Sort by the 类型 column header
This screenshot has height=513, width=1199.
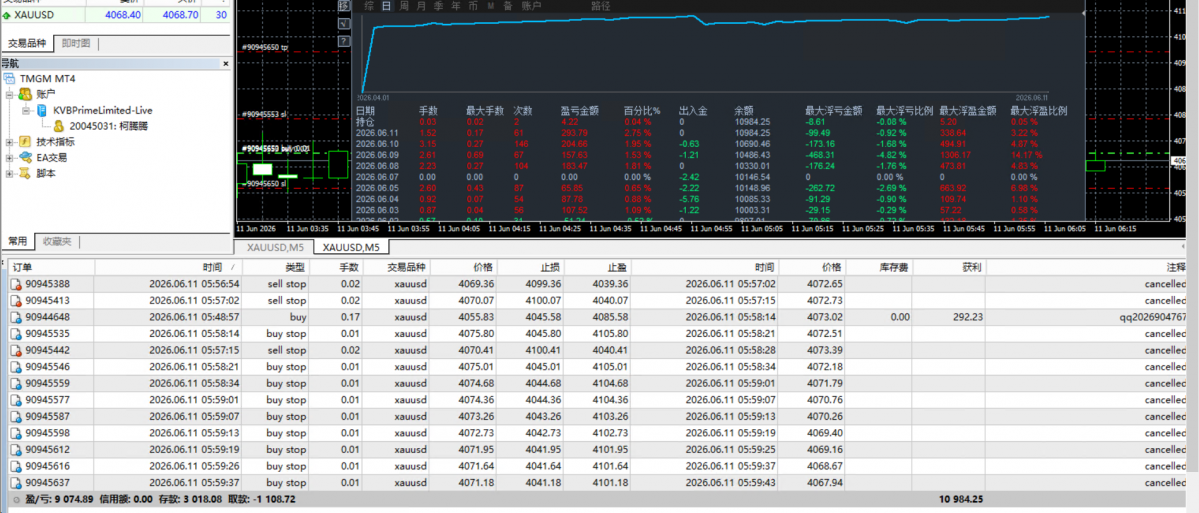coord(276,267)
